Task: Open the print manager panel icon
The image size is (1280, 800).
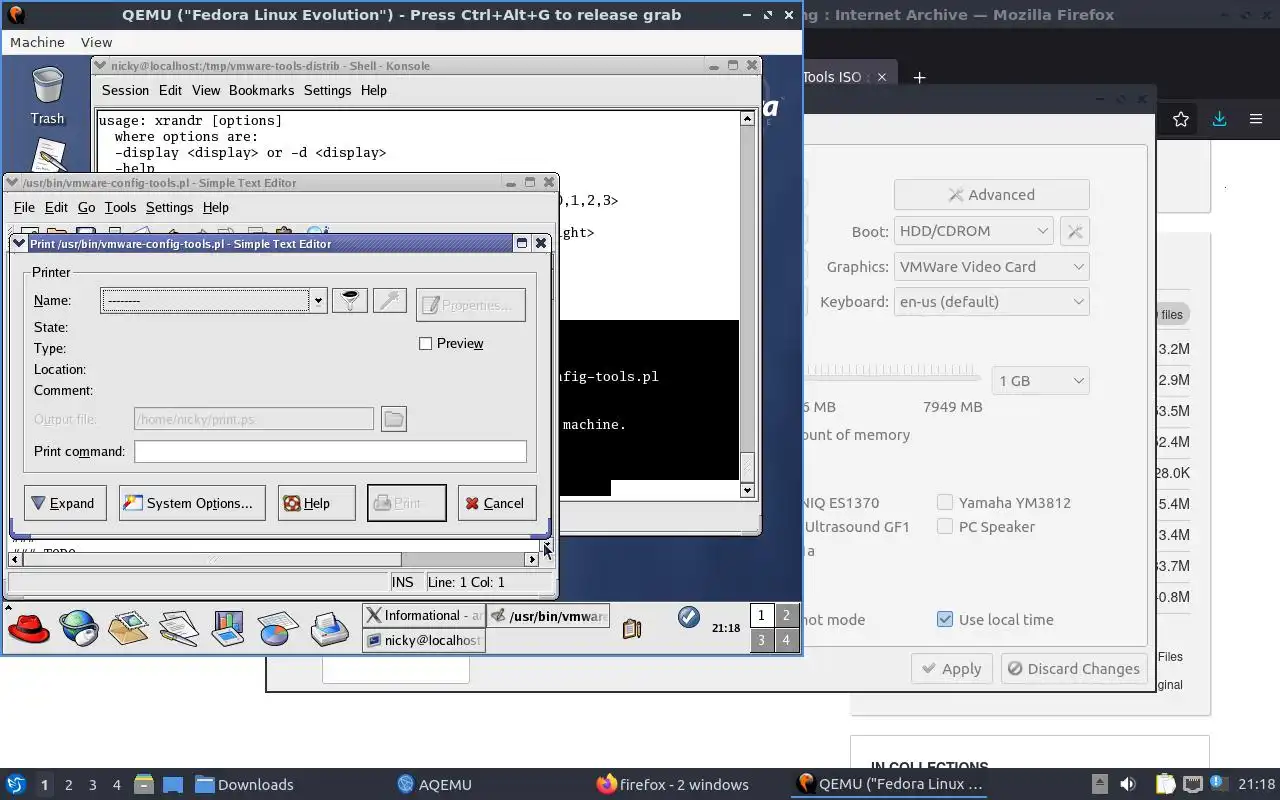Action: click(x=329, y=628)
